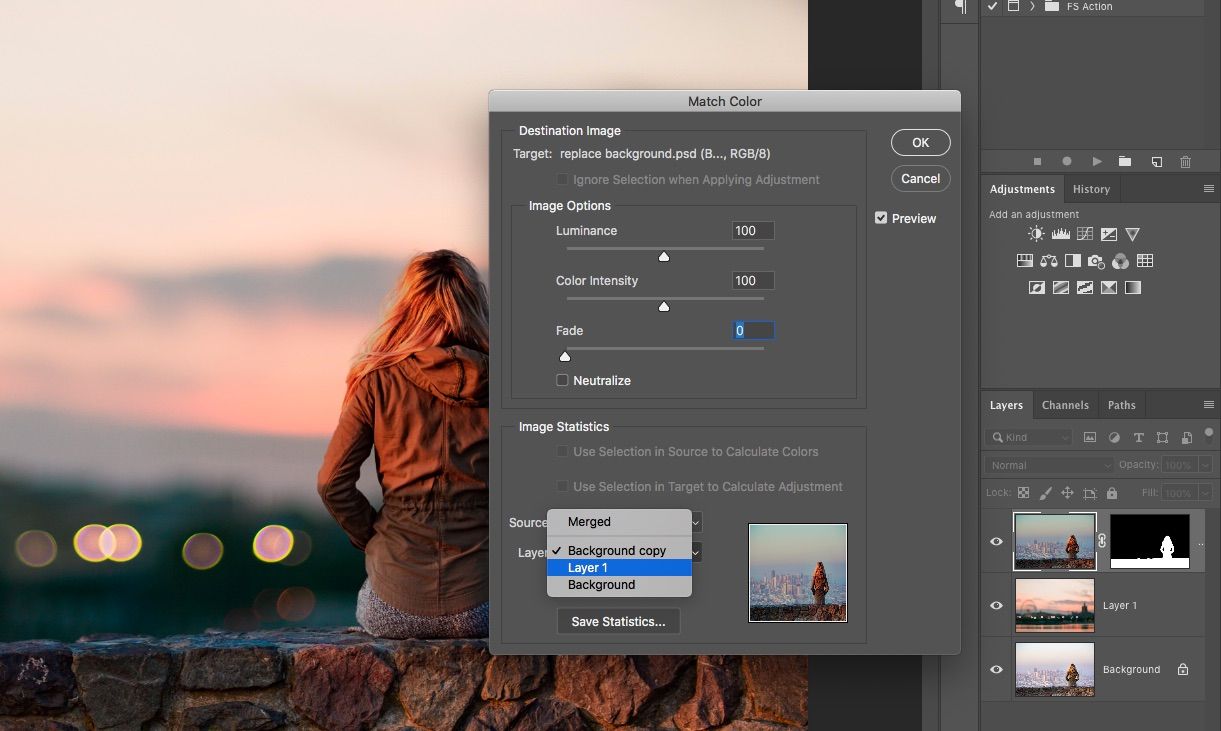This screenshot has width=1221, height=731.
Task: Click the delete action trash icon
Action: [x=1185, y=161]
